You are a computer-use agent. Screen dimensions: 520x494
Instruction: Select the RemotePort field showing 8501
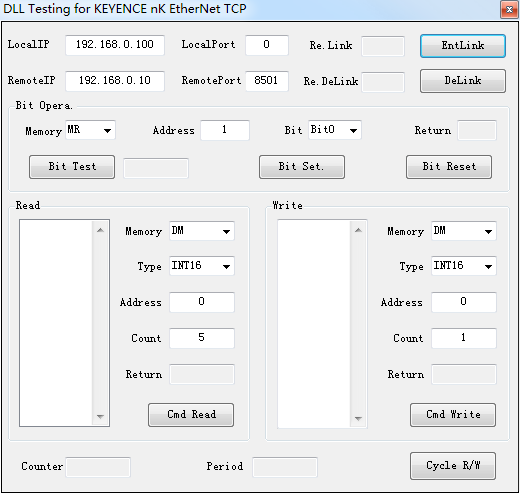(267, 81)
